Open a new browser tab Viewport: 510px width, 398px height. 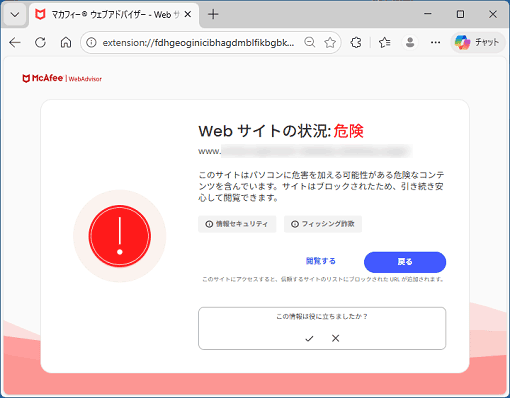(213, 14)
